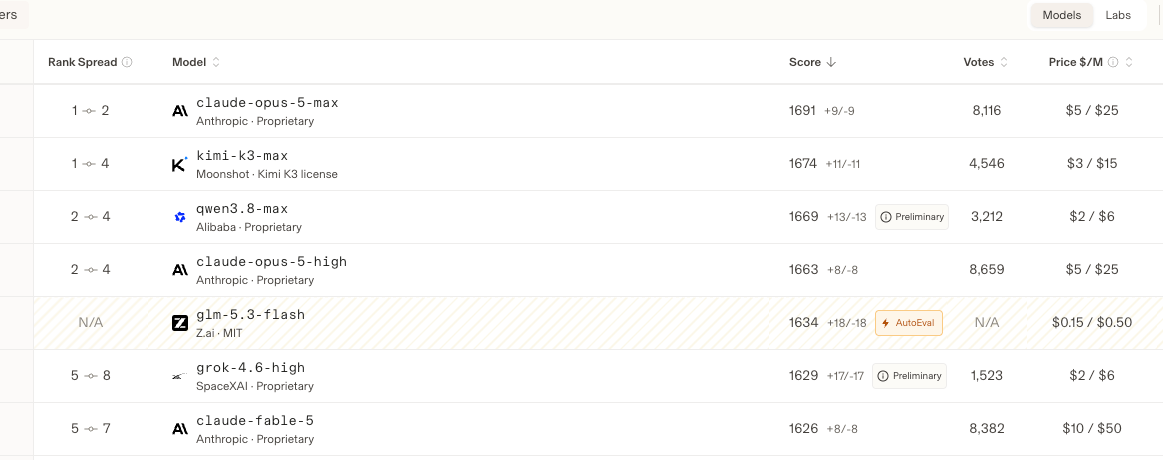Open the kimi-k3-max model link
This screenshot has width=1163, height=460.
(242, 156)
